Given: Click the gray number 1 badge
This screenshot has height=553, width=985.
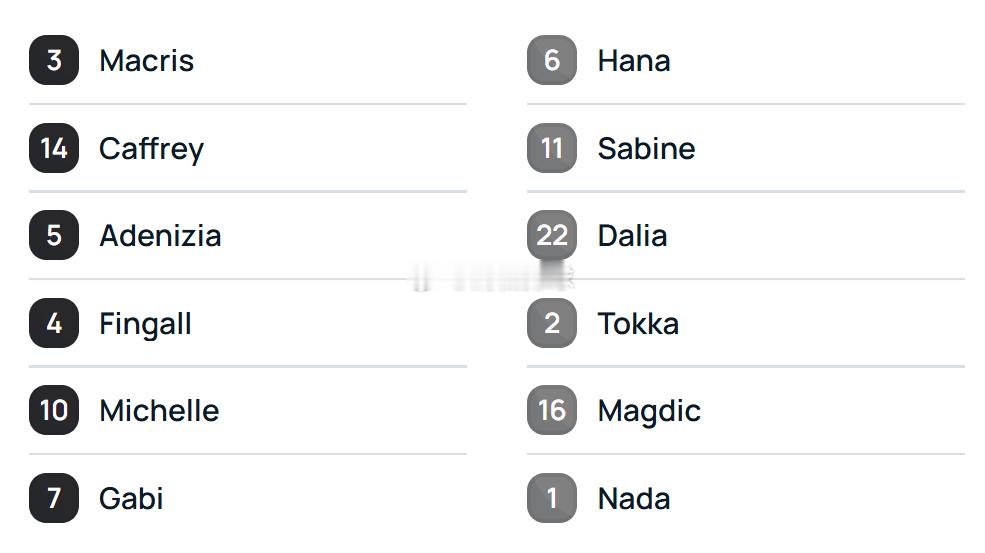Looking at the screenshot, I should click(552, 498).
